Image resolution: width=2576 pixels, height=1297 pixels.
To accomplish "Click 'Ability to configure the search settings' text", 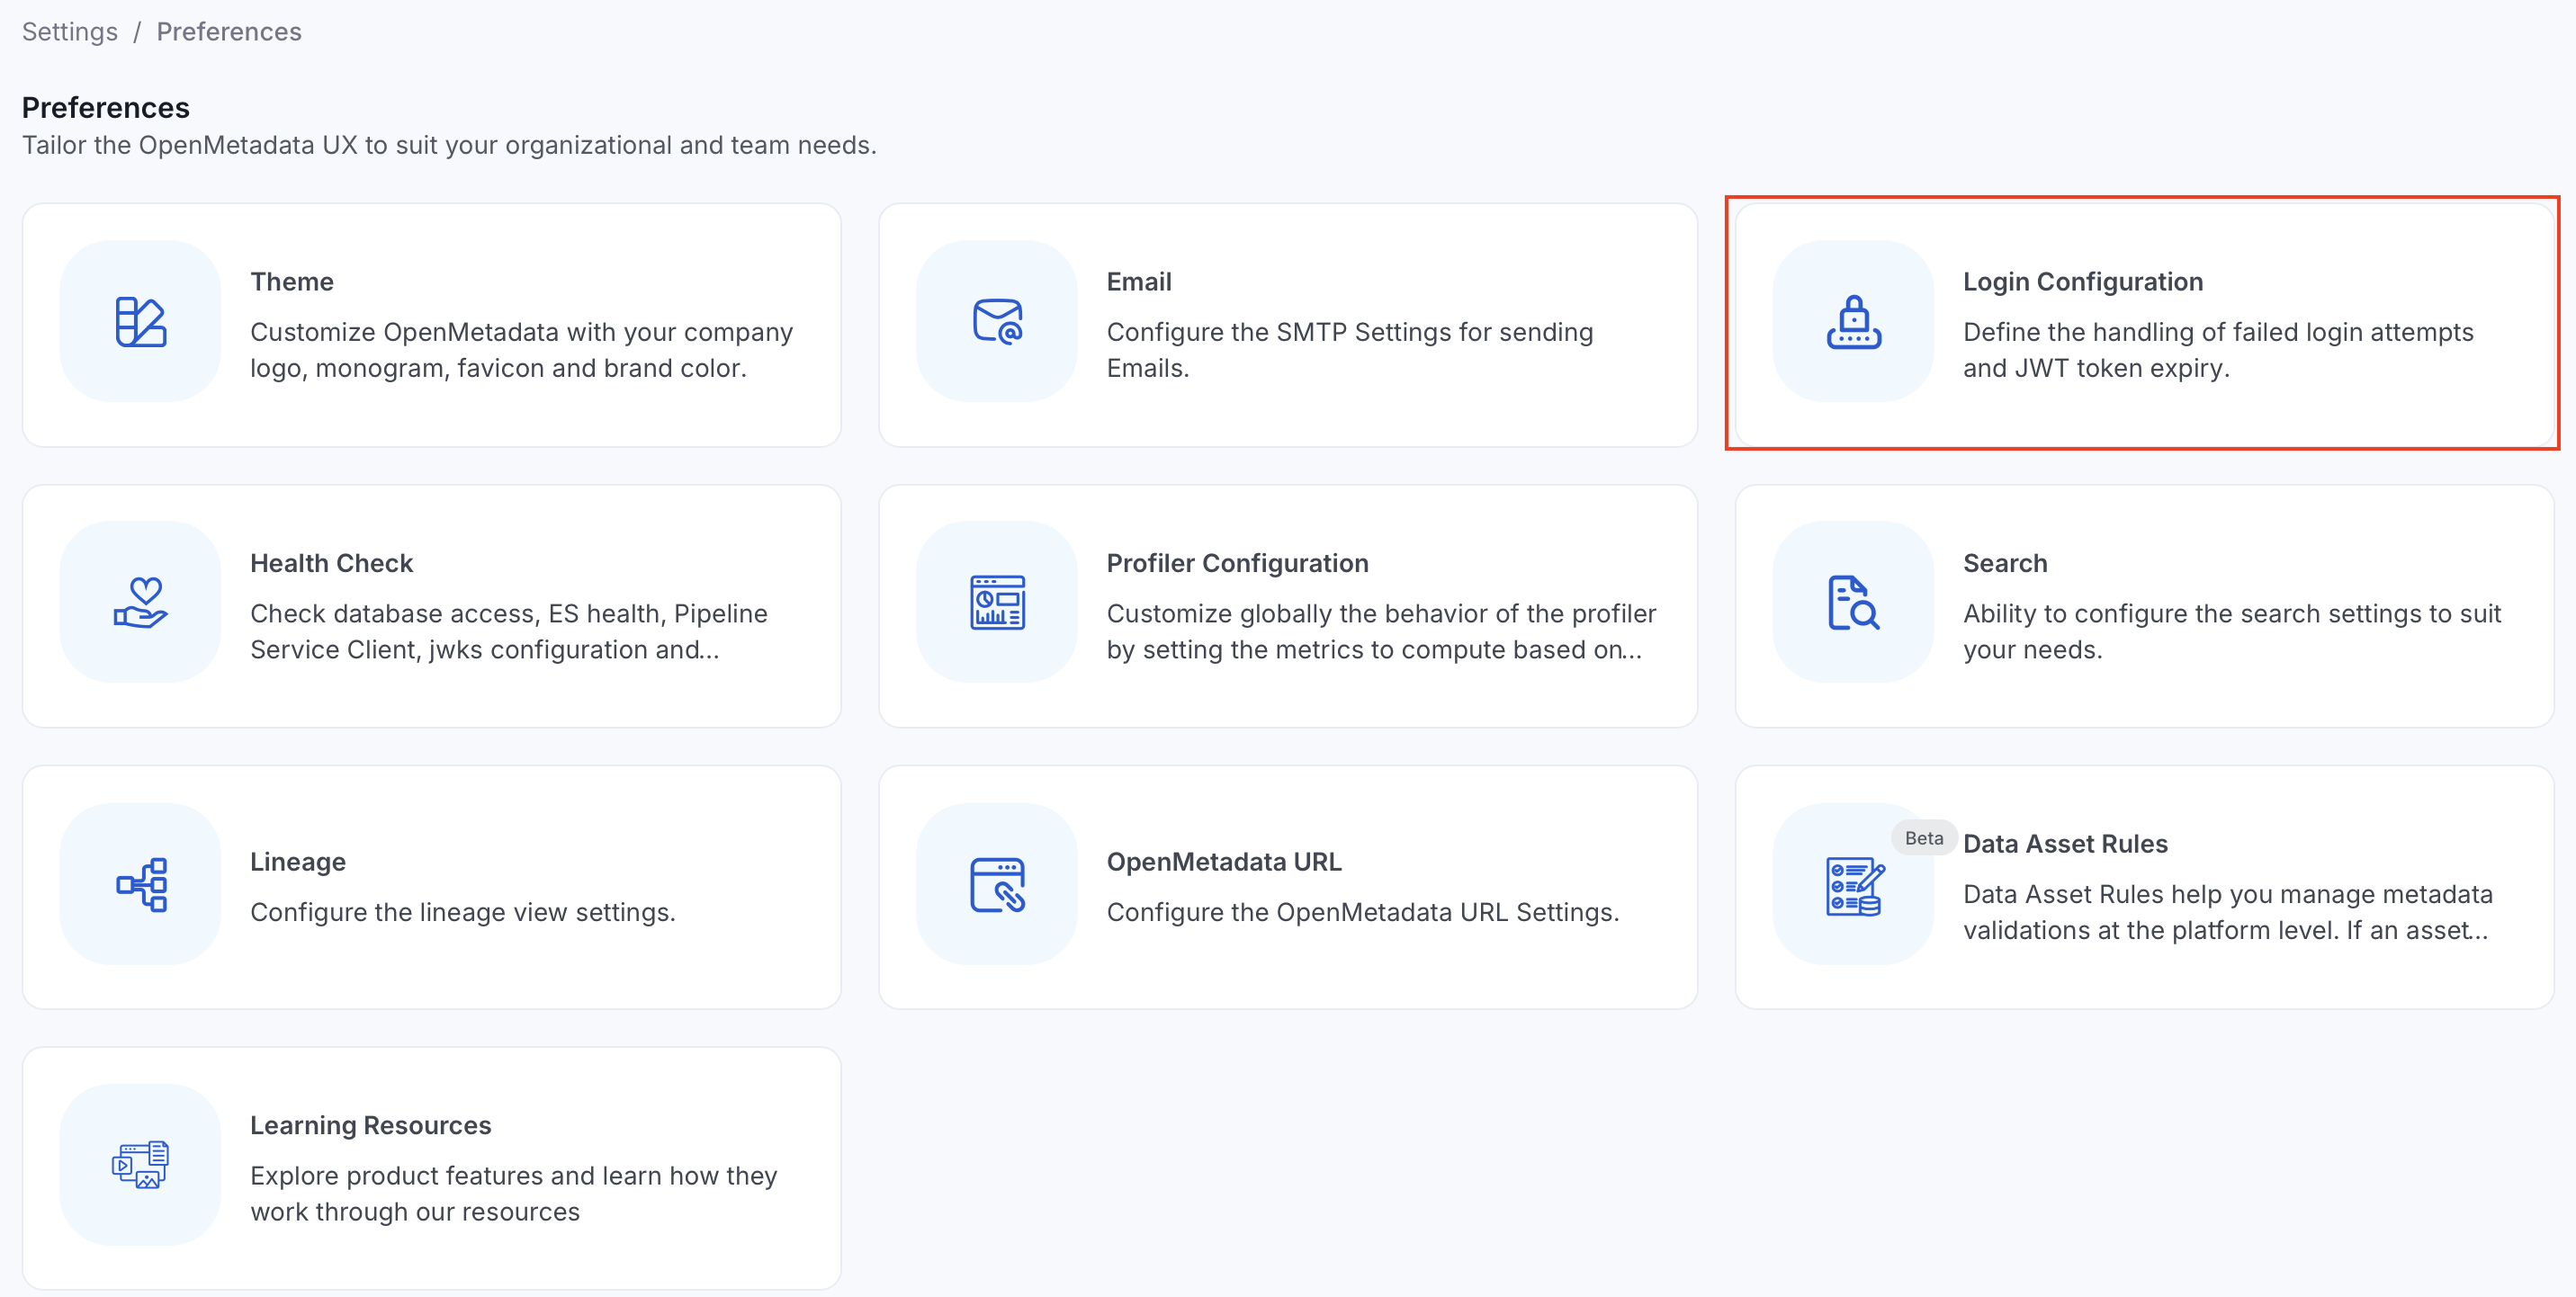I will click(x=2232, y=632).
